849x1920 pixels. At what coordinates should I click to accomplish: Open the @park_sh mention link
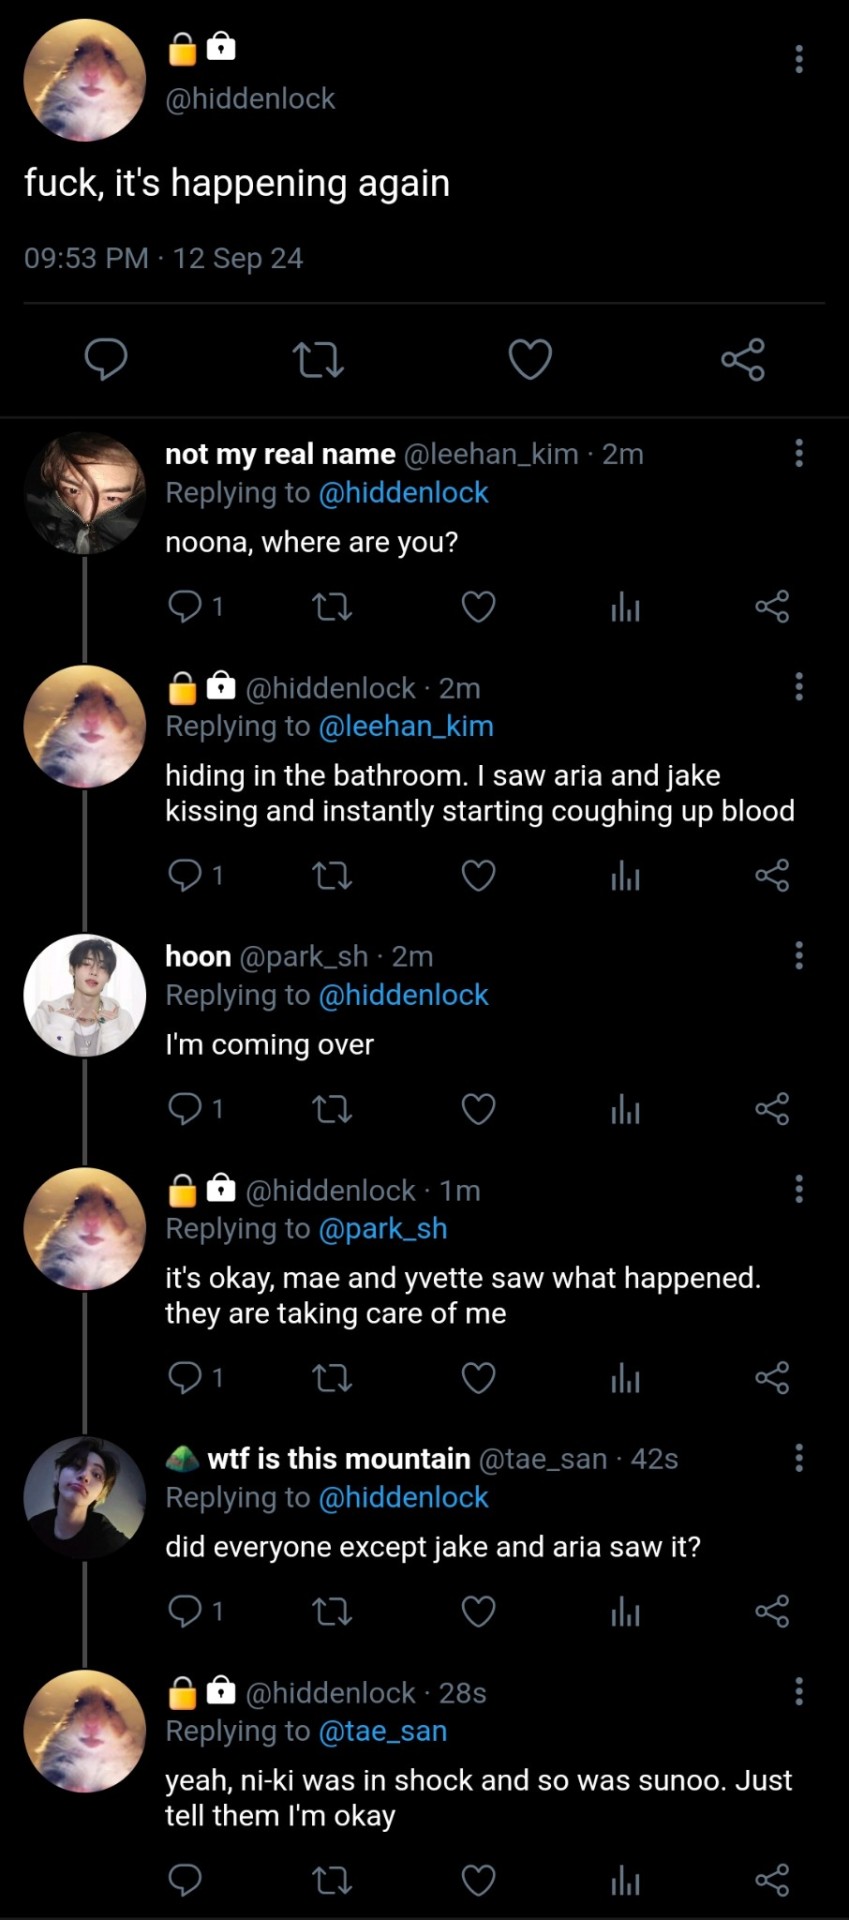(382, 1229)
